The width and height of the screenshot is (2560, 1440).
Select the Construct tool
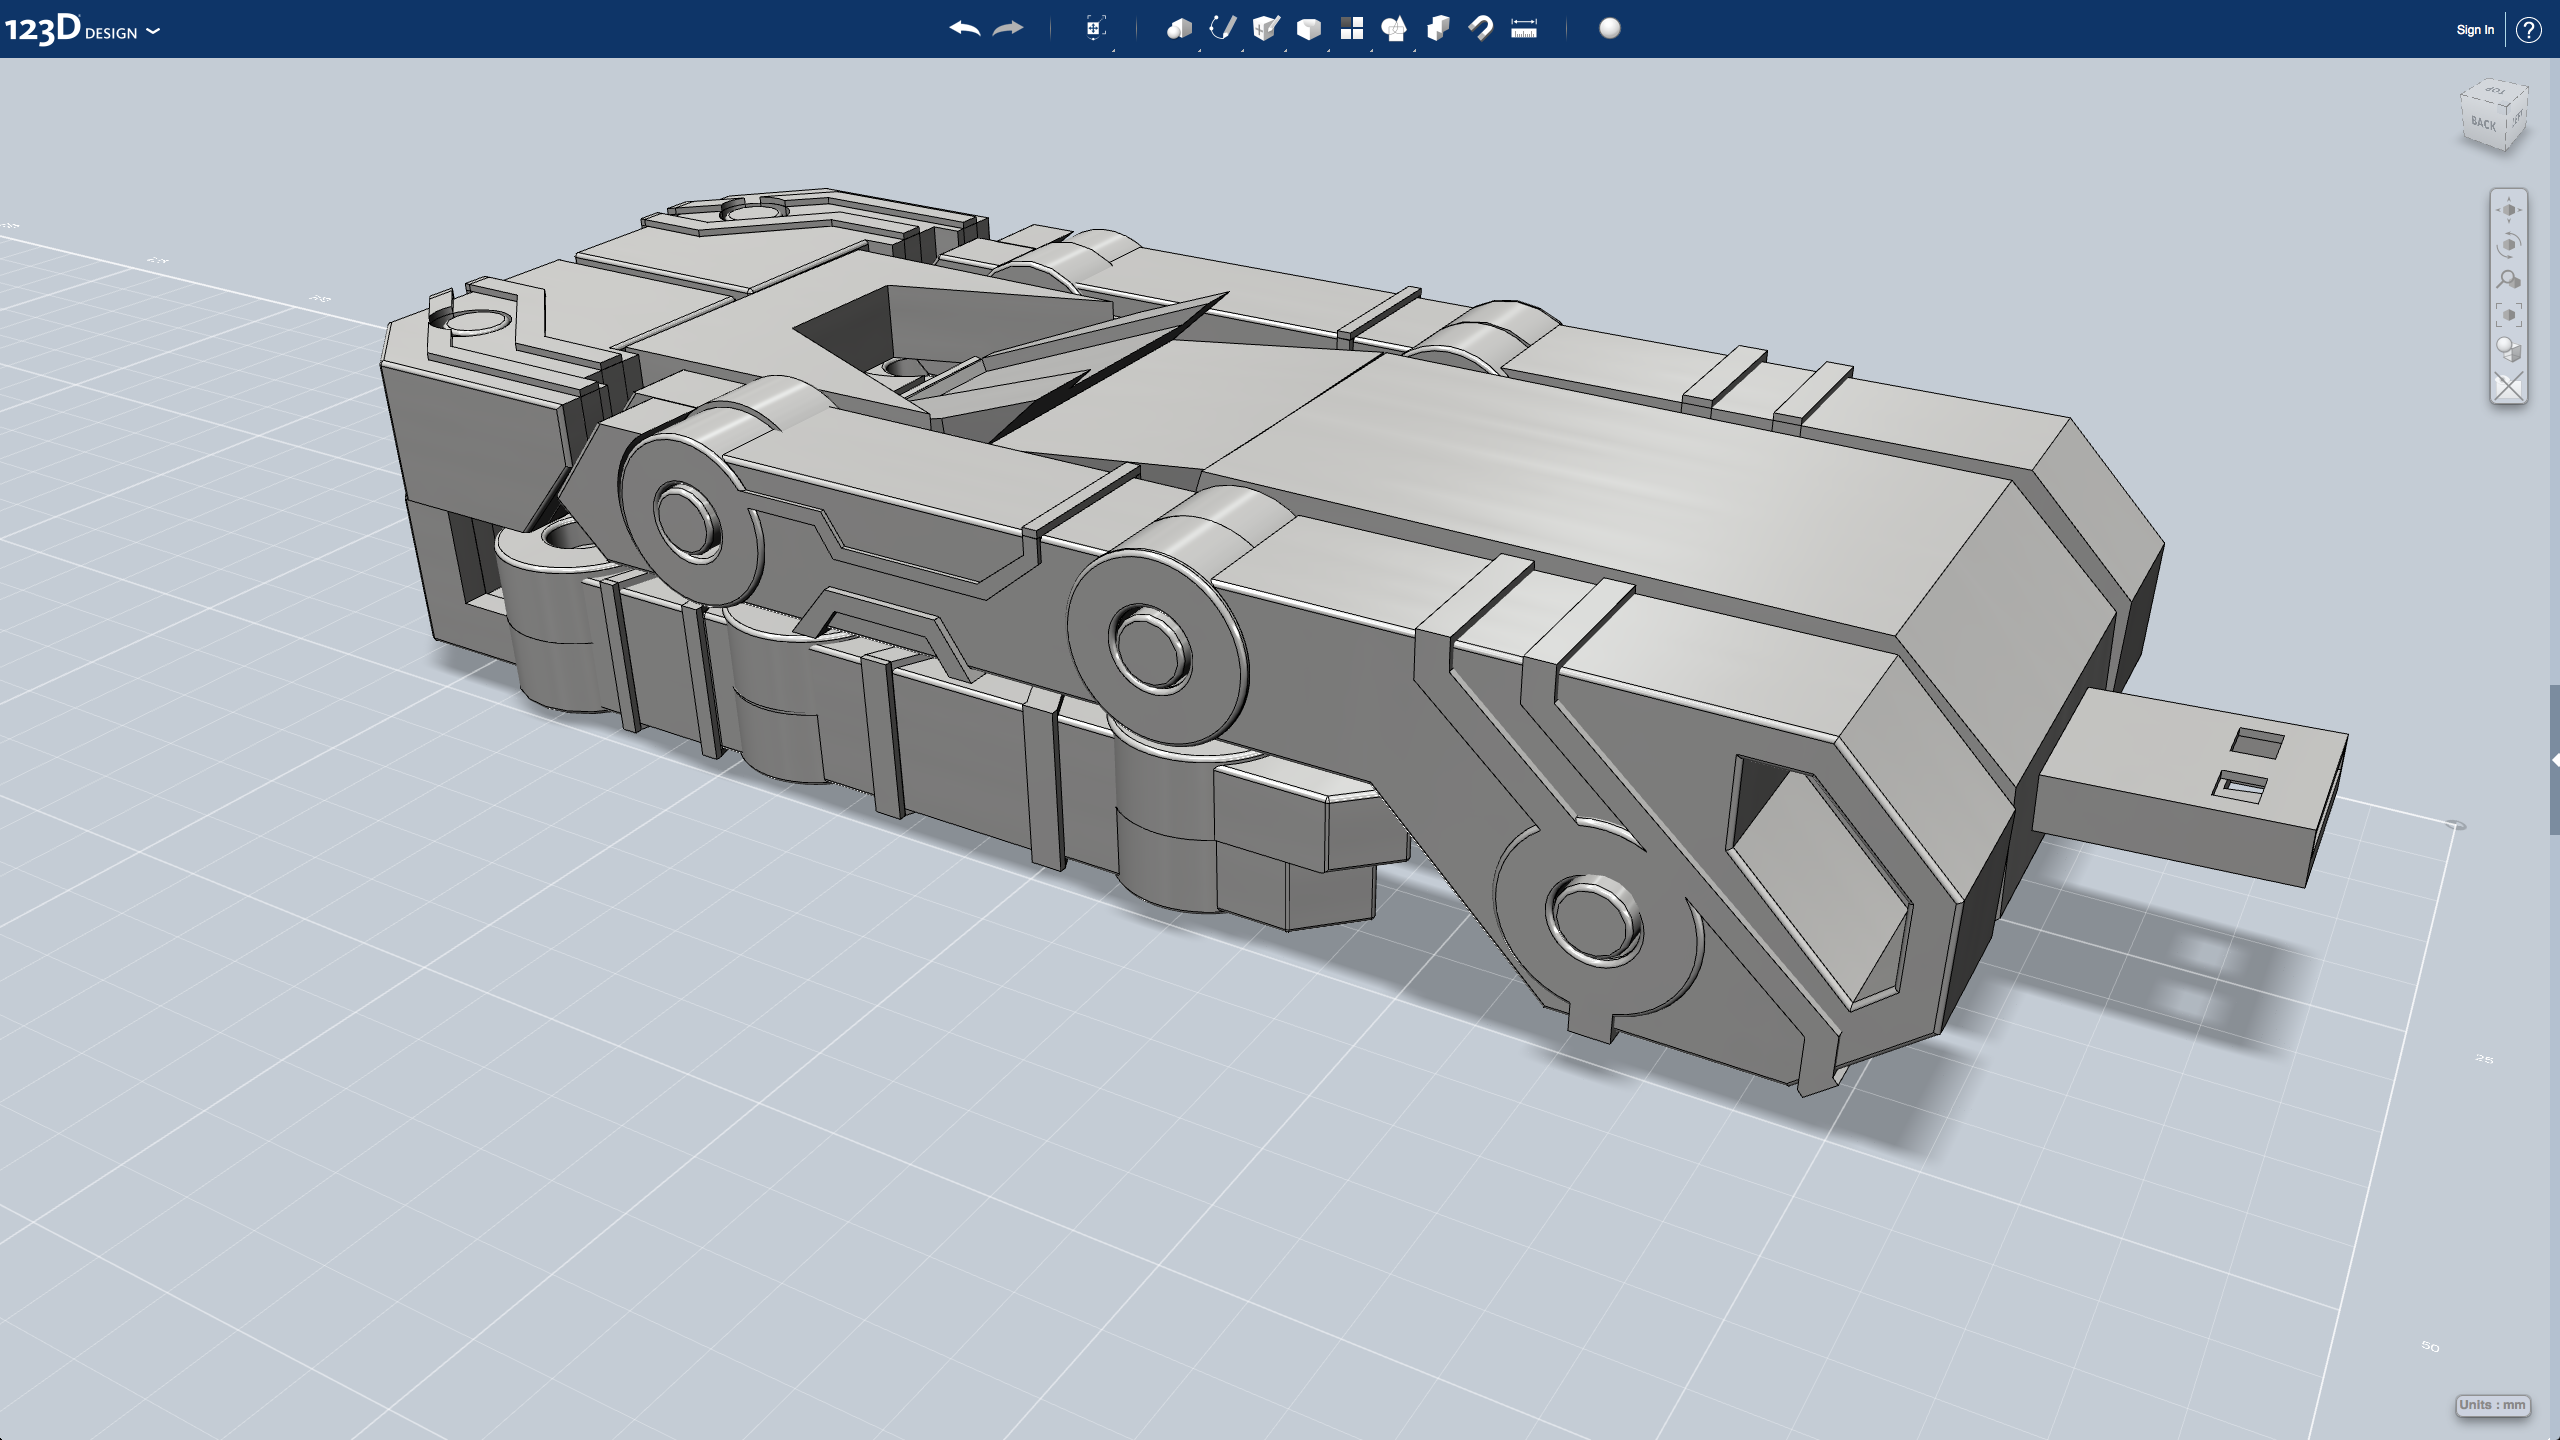[x=1266, y=29]
